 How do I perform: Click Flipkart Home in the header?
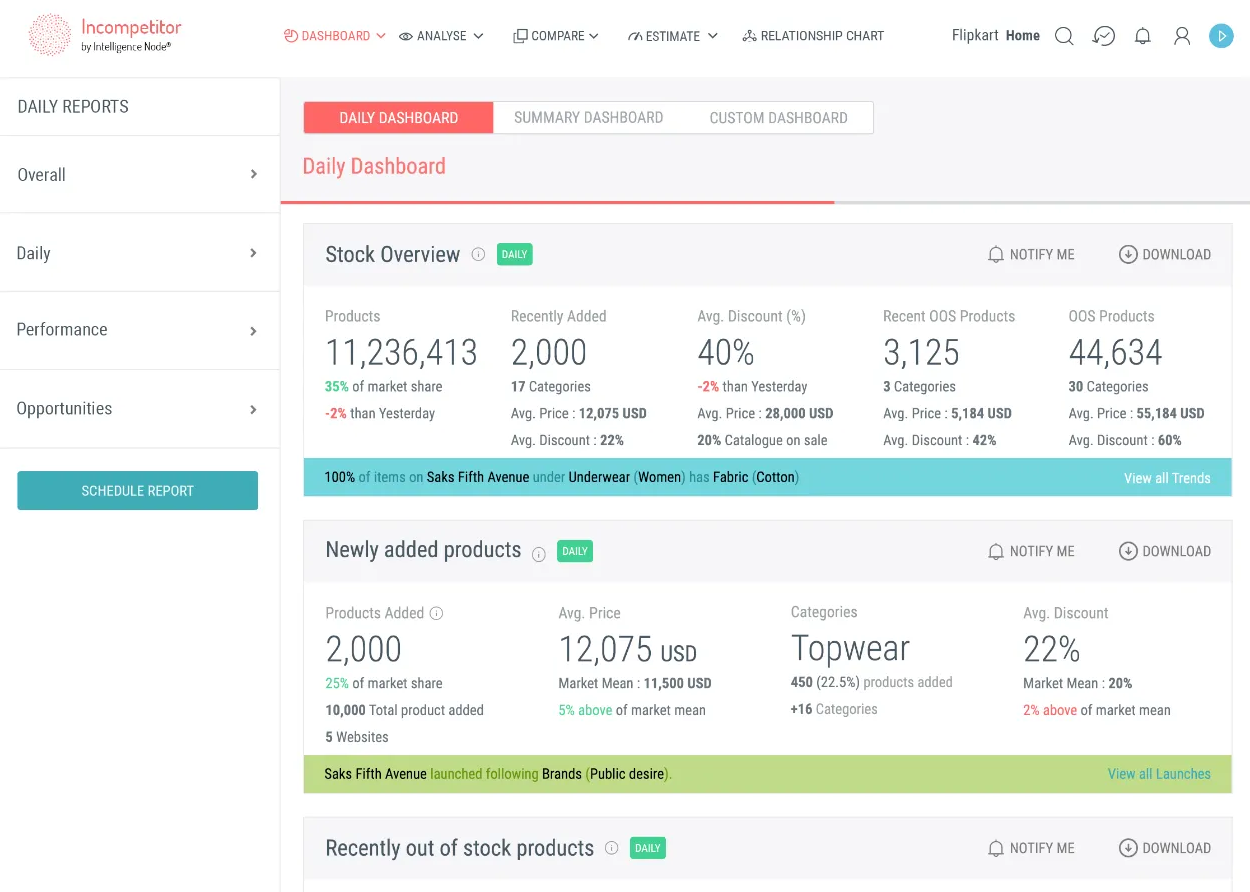[995, 35]
